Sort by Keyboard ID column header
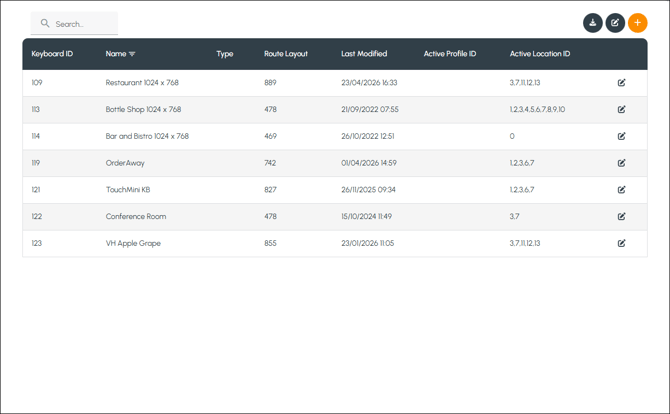 click(52, 54)
